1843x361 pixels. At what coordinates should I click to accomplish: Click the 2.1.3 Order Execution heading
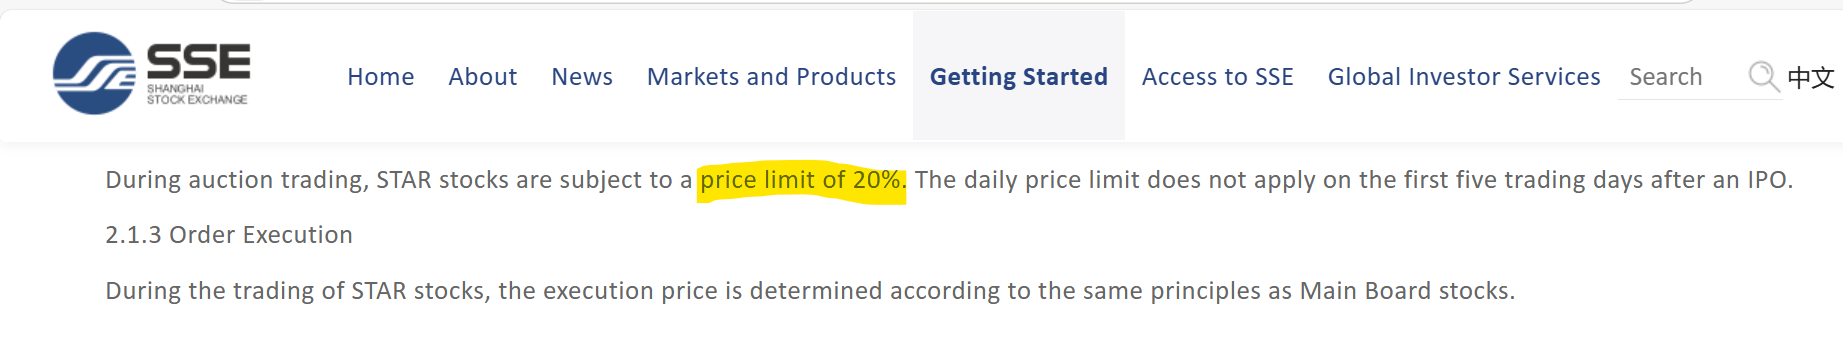click(229, 235)
